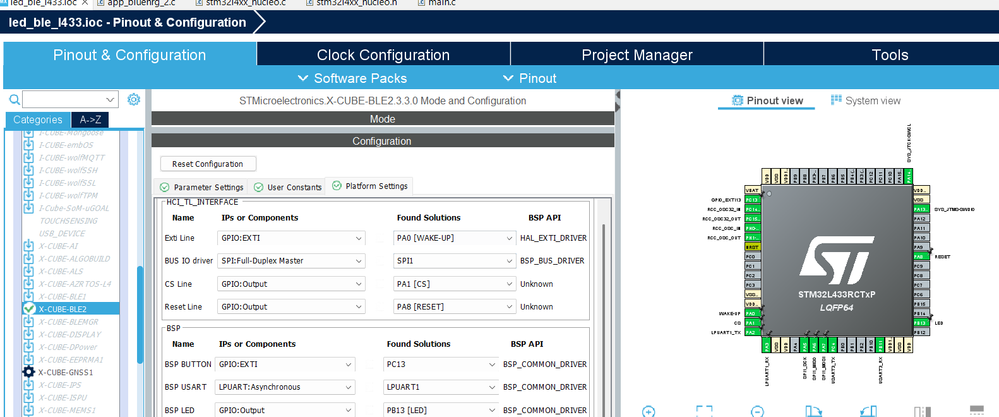The height and width of the screenshot is (417, 999).
Task: Open found solutions dropdown showing PA8 [RESET]
Action: point(454,306)
